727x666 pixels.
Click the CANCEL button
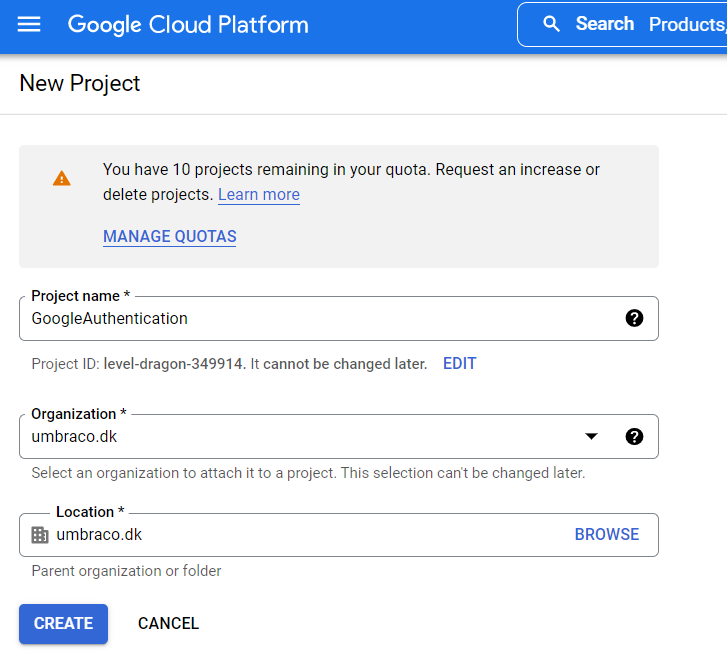pyautogui.click(x=168, y=624)
